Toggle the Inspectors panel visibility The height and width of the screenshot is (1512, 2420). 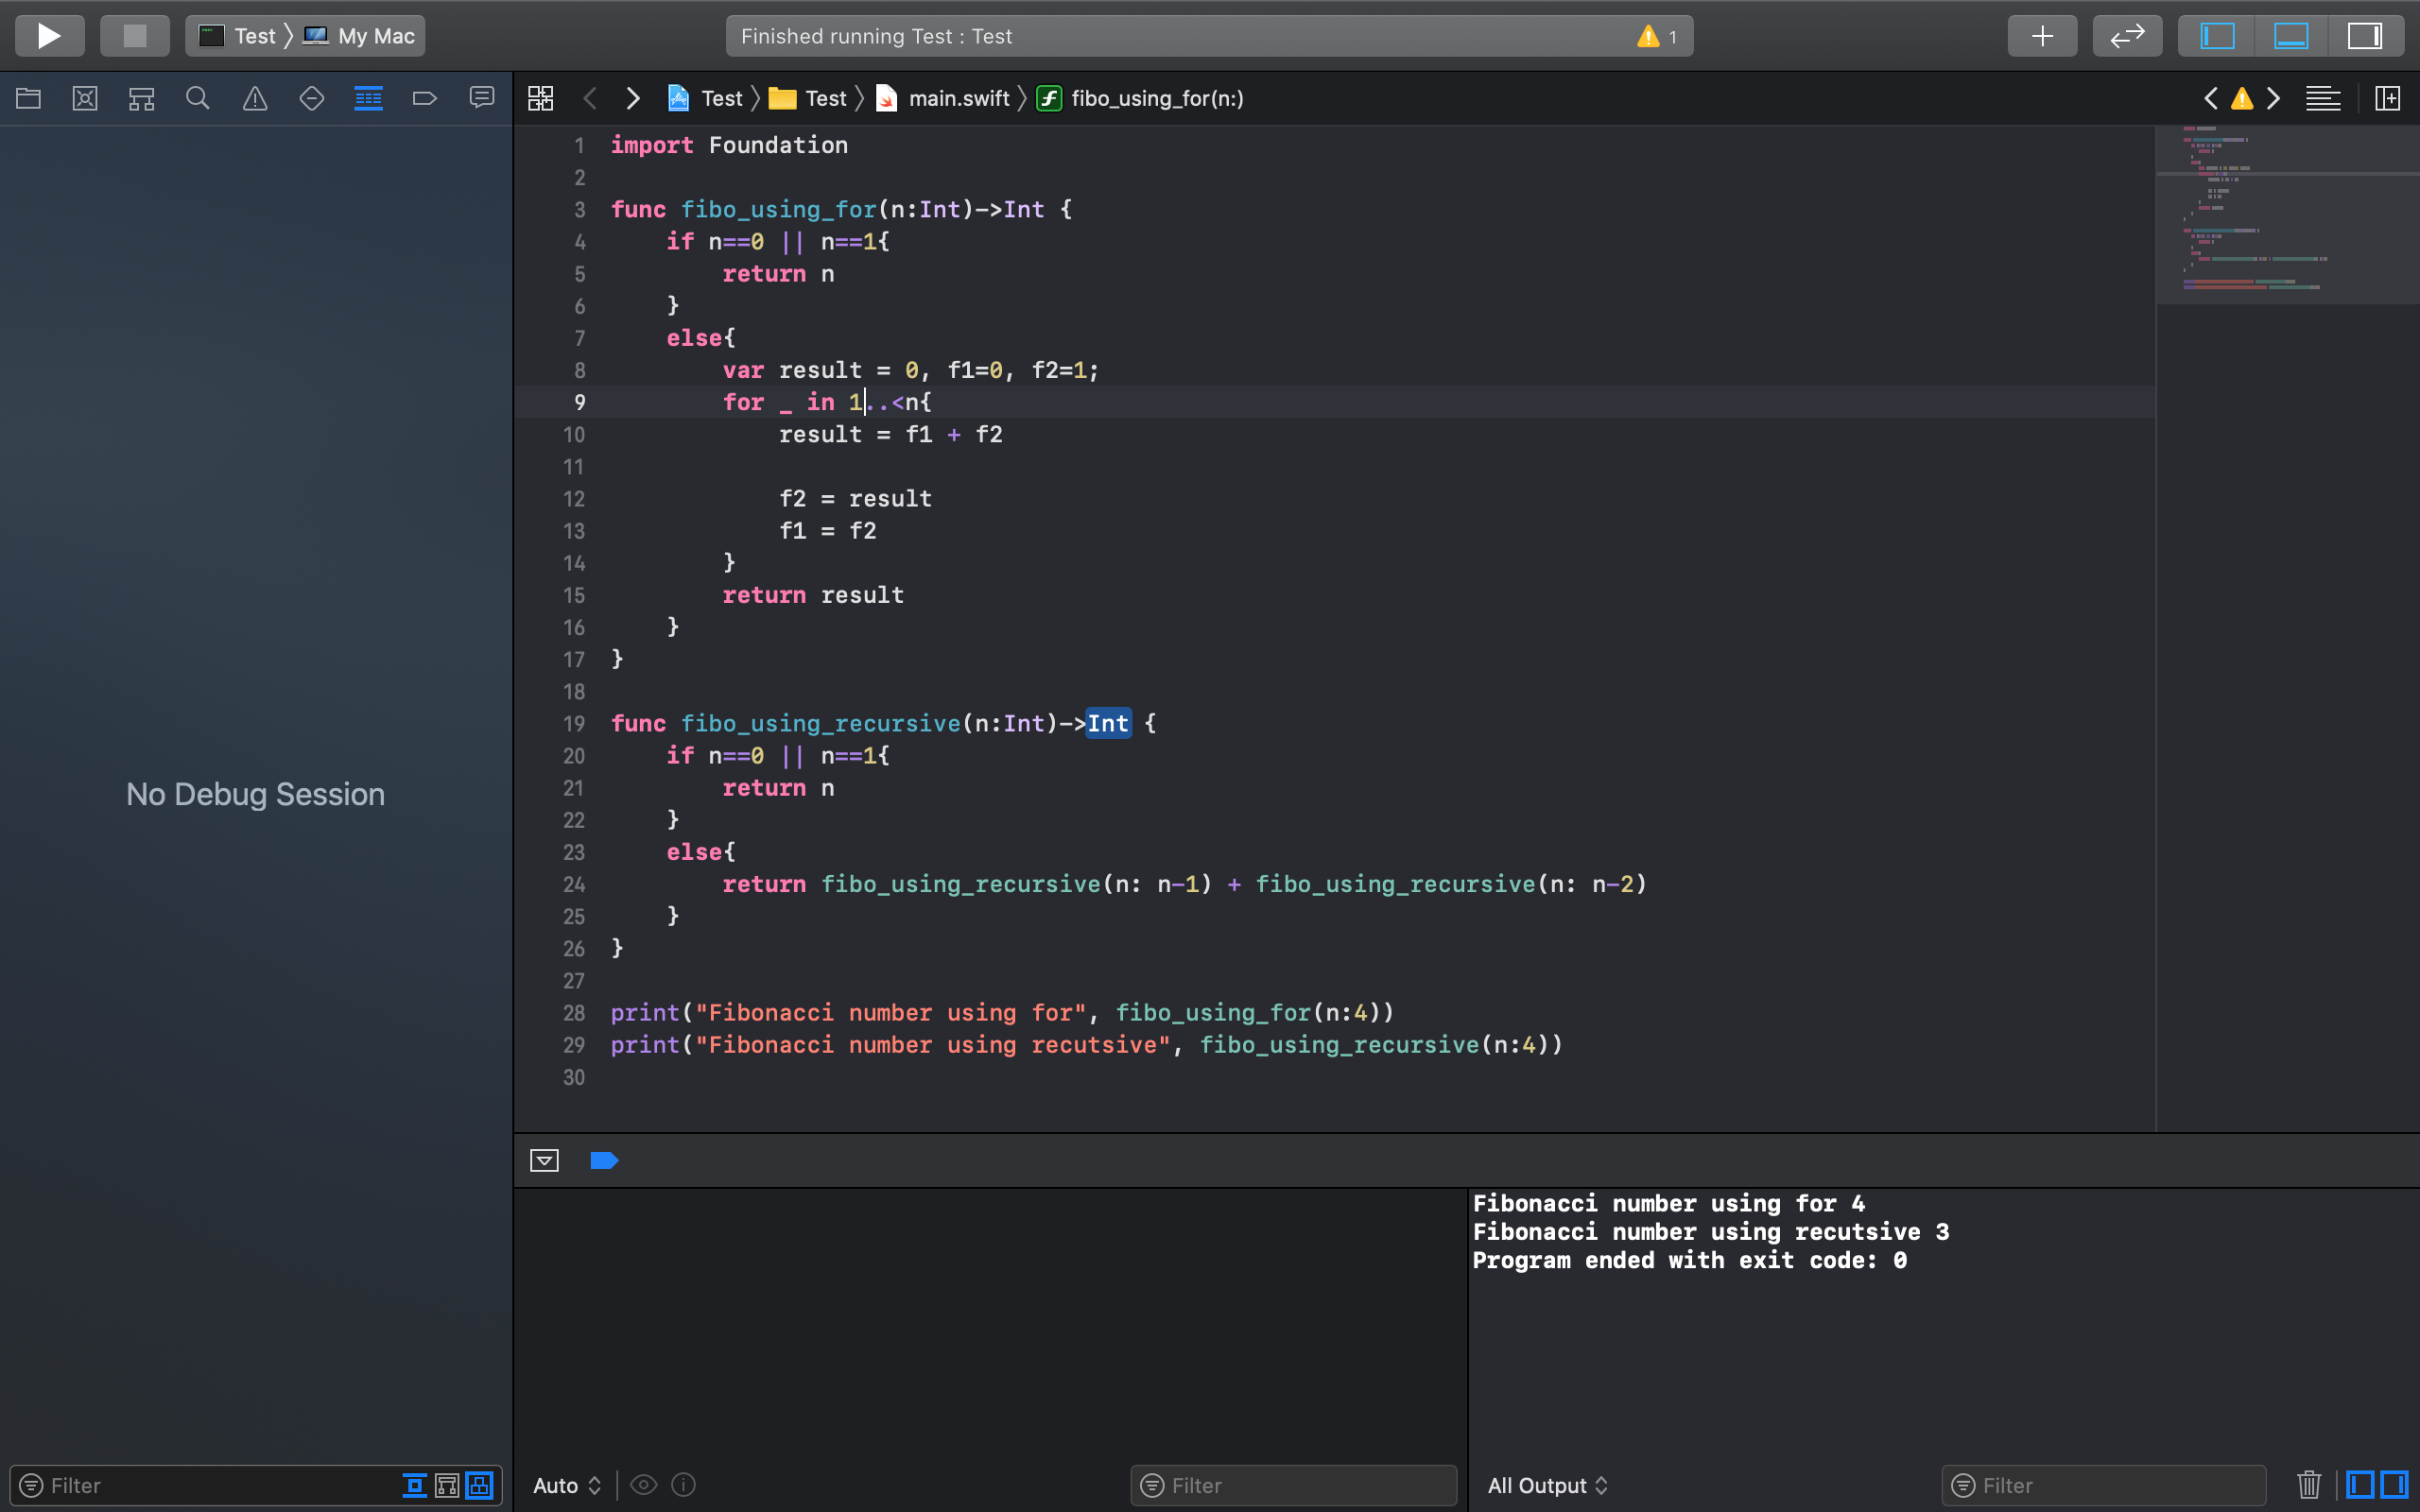(2365, 36)
